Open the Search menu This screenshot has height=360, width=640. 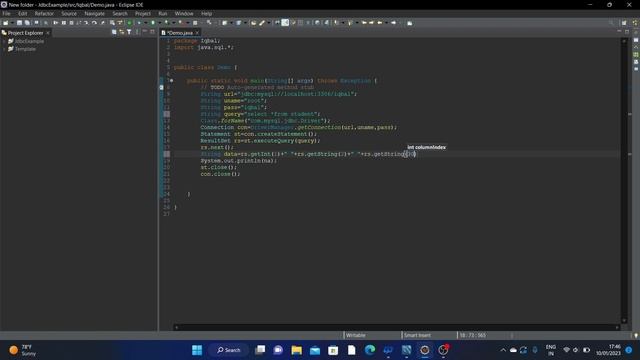pos(120,13)
